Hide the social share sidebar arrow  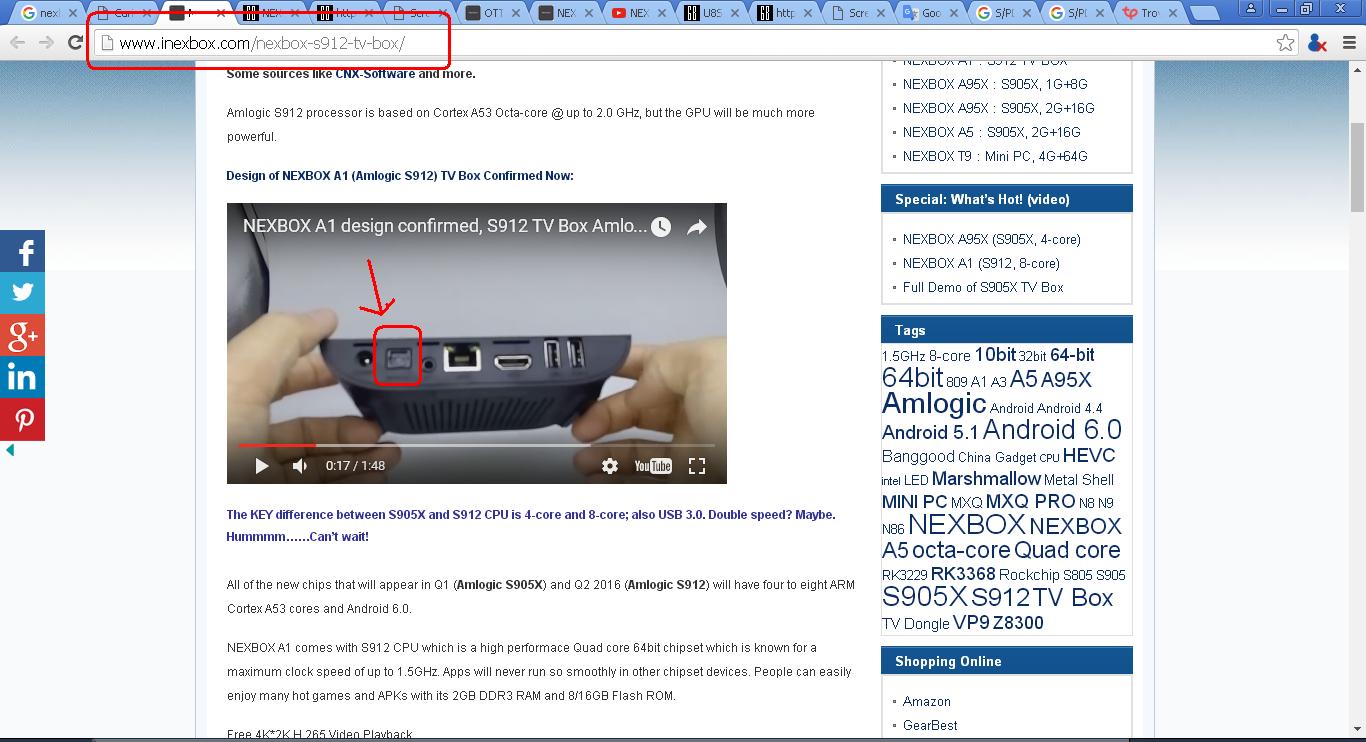pos(10,451)
